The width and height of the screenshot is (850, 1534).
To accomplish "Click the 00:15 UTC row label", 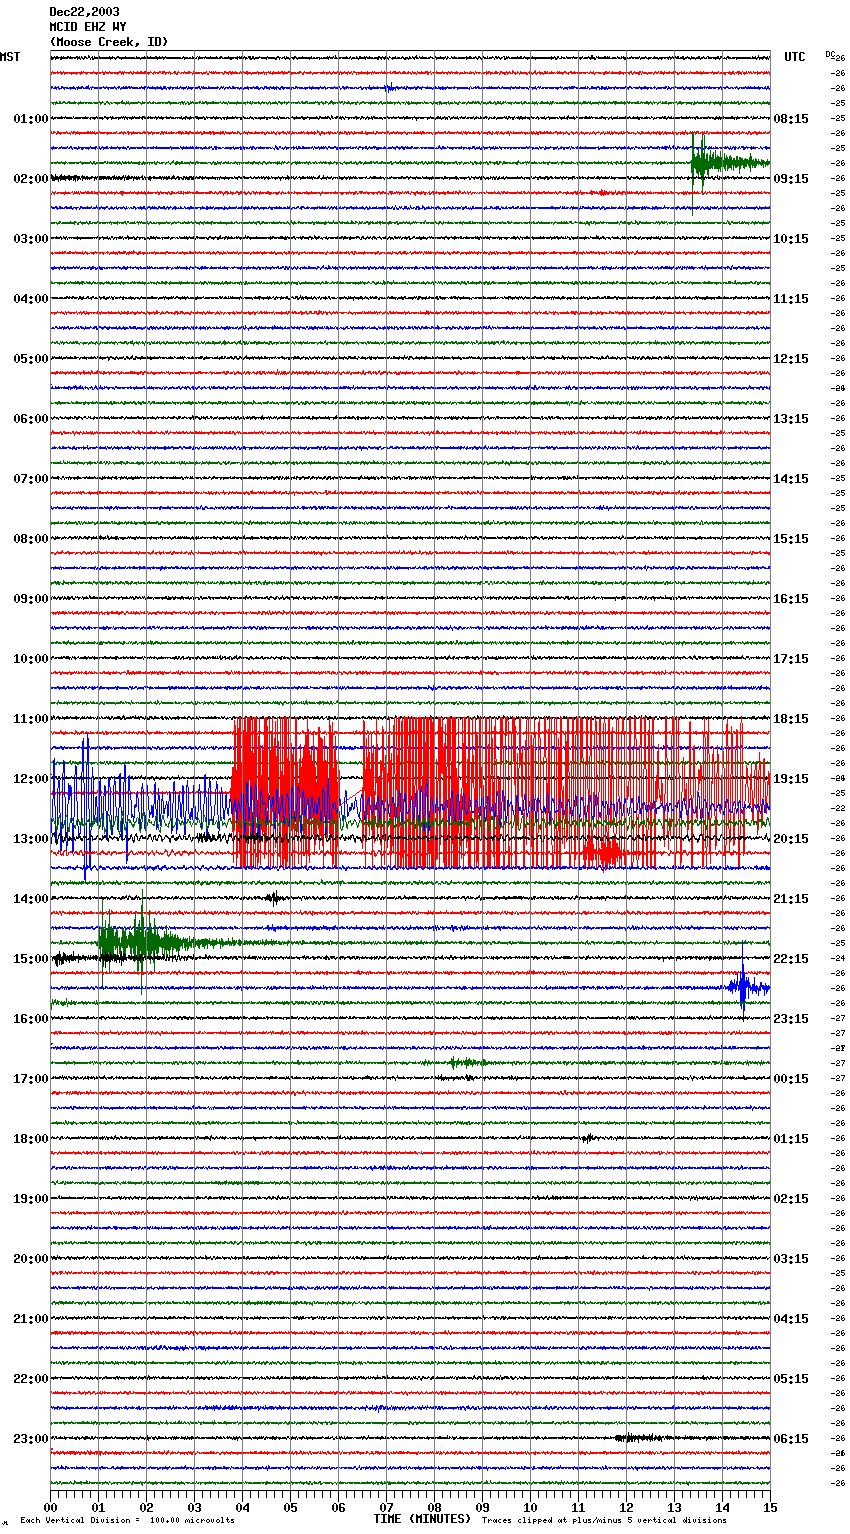I will 791,1079.
